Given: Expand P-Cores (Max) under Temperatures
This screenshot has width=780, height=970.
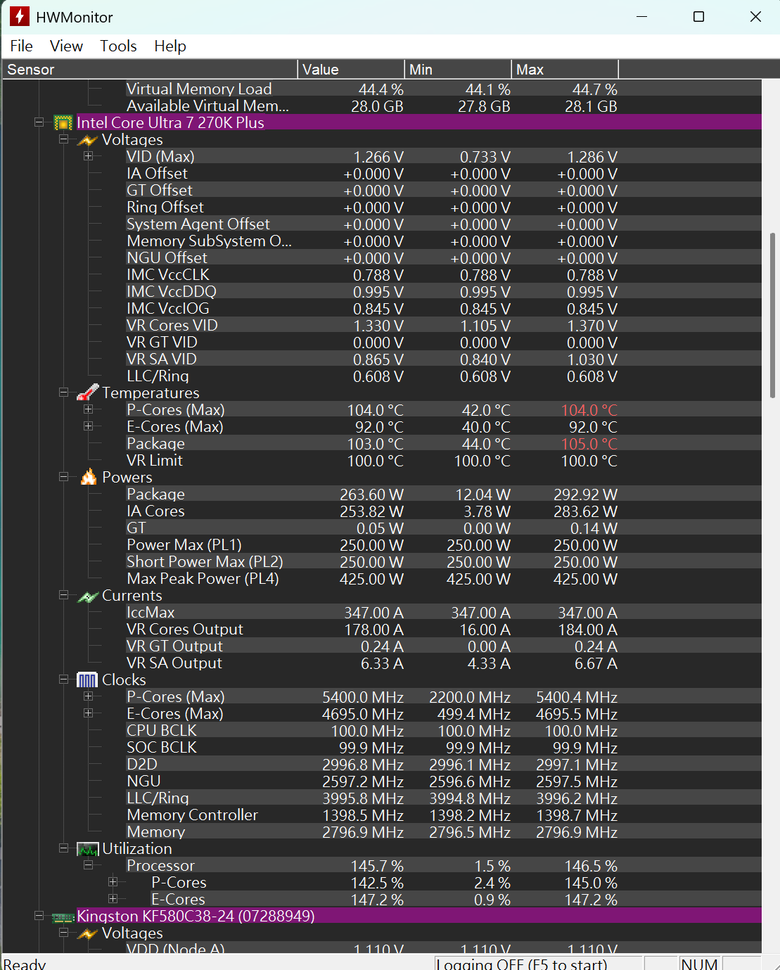Looking at the screenshot, I should [88, 410].
